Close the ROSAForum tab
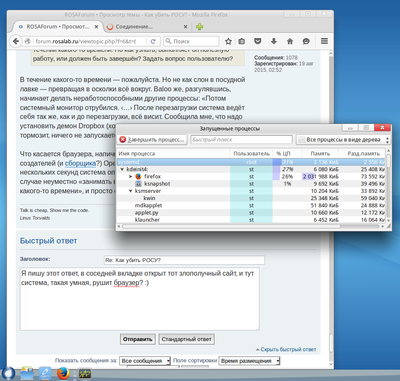The width and height of the screenshot is (400, 381). [97, 27]
